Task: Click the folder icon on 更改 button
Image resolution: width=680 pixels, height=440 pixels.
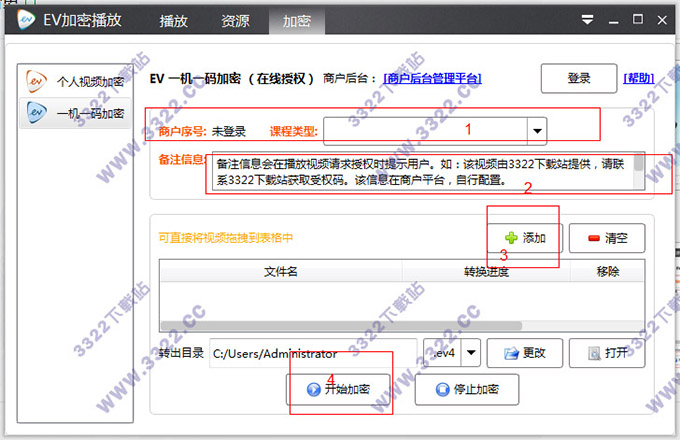Action: pyautogui.click(x=511, y=354)
